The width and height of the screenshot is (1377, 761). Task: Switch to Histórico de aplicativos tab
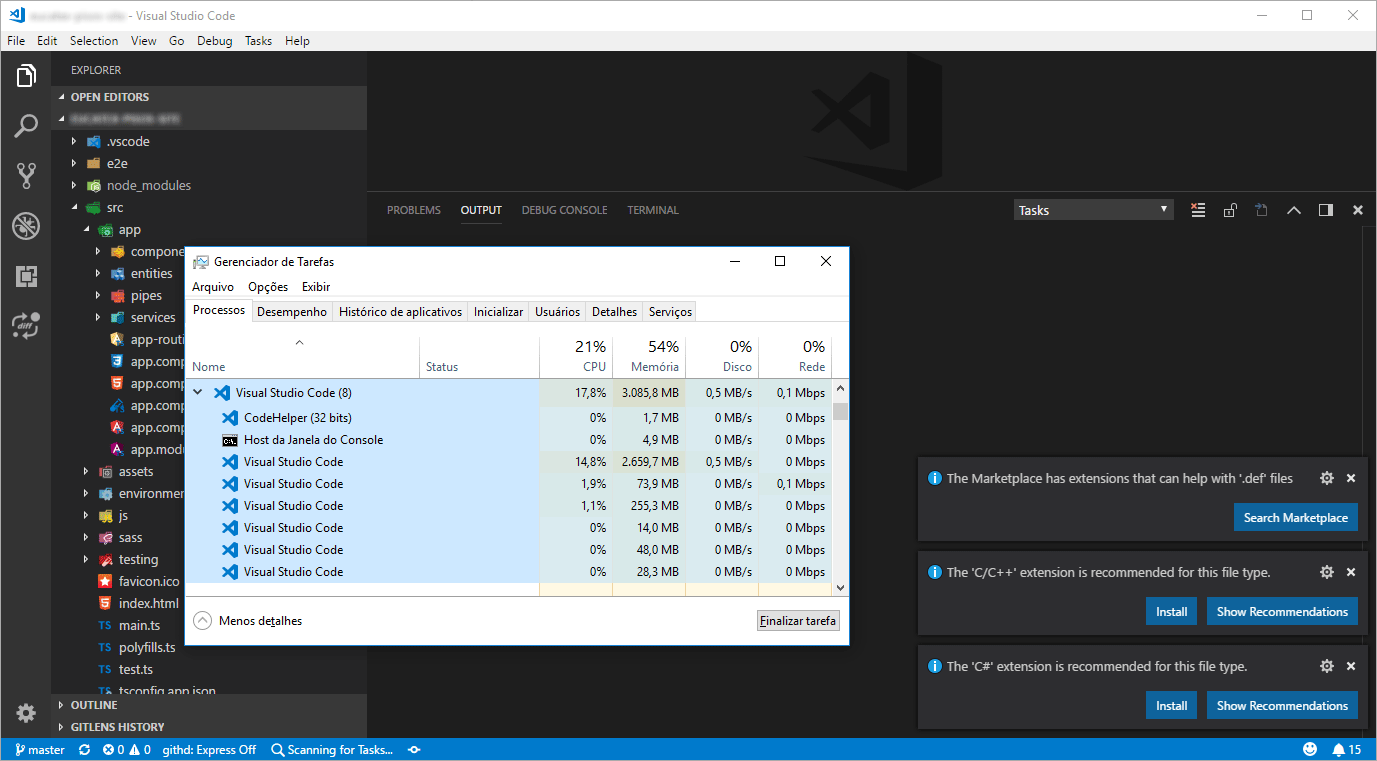[x=400, y=312]
